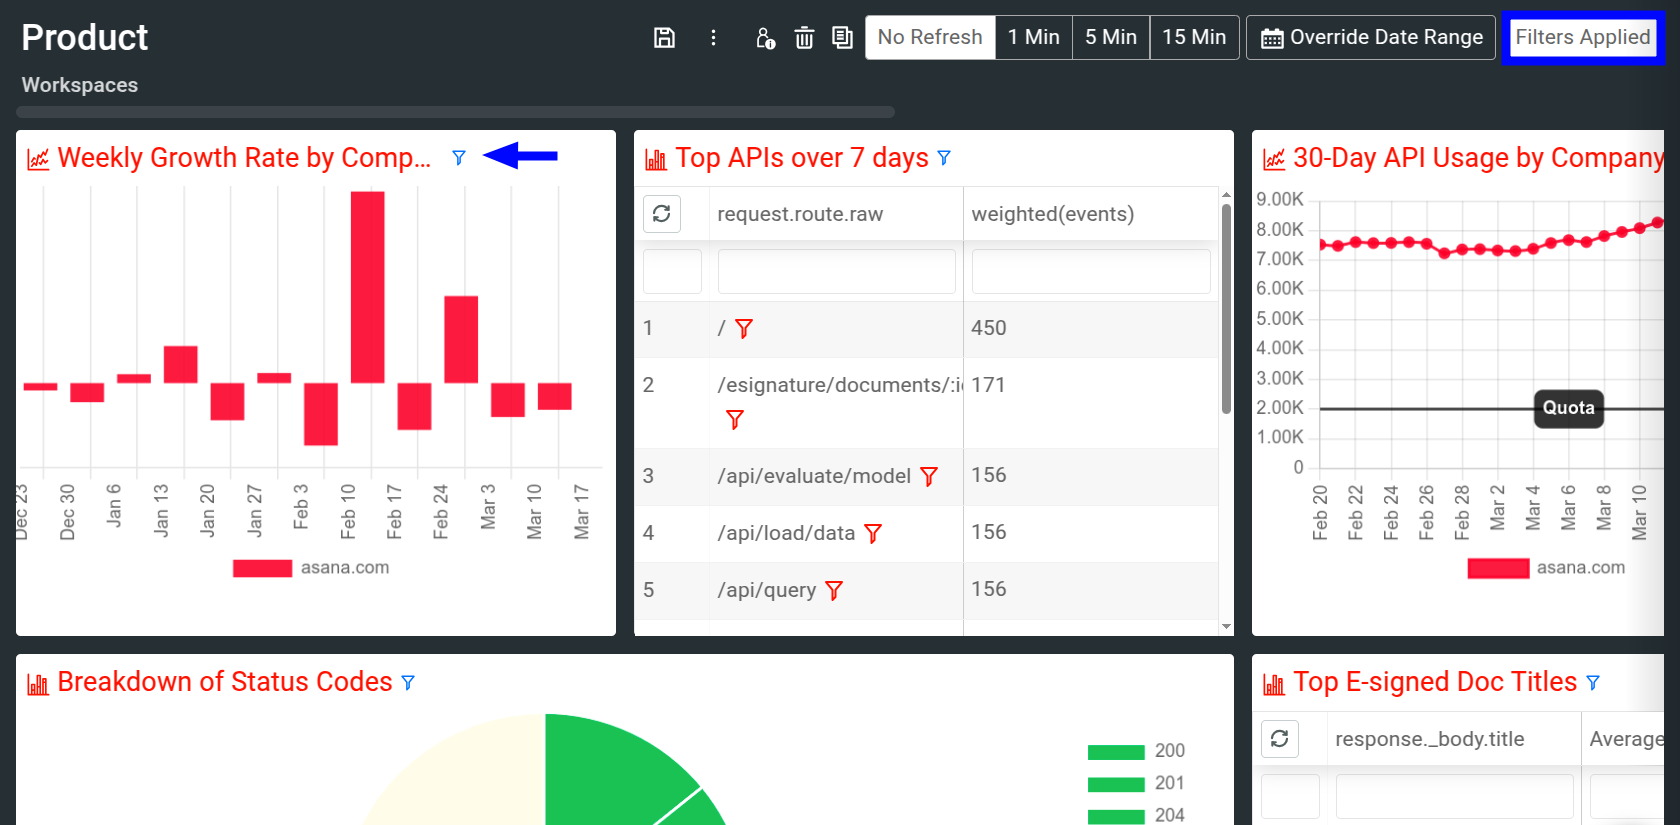Click the trash delete dashboard icon
Viewport: 1680px width, 825px height.
[804, 38]
